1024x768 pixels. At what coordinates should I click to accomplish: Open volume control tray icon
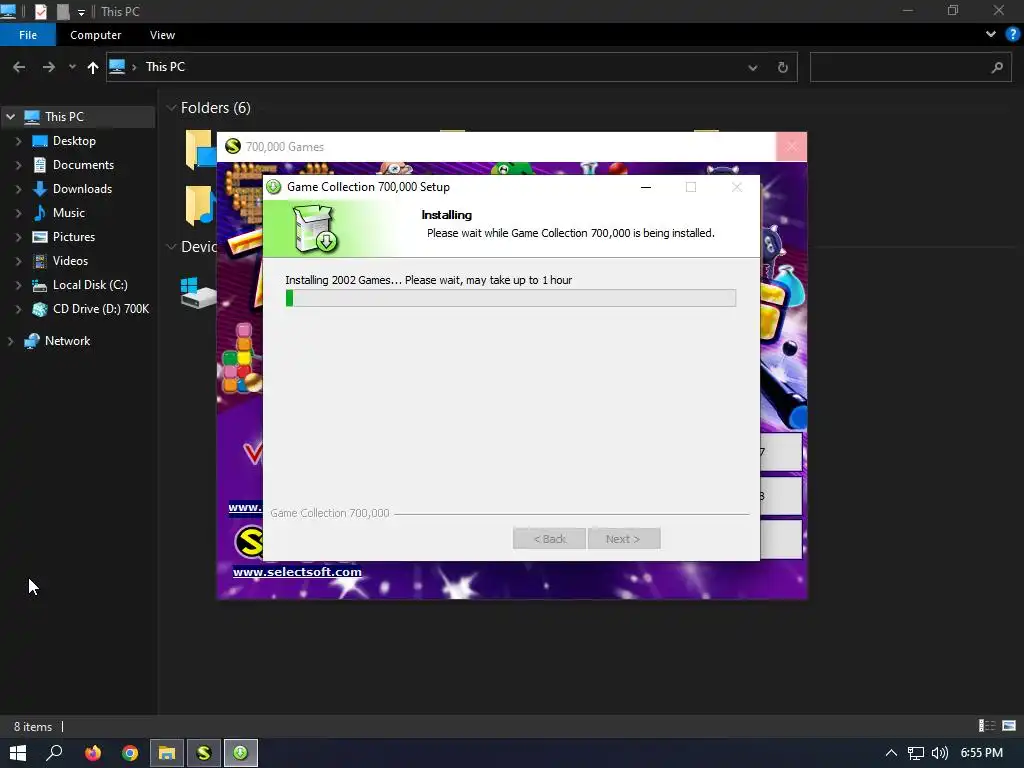point(940,753)
